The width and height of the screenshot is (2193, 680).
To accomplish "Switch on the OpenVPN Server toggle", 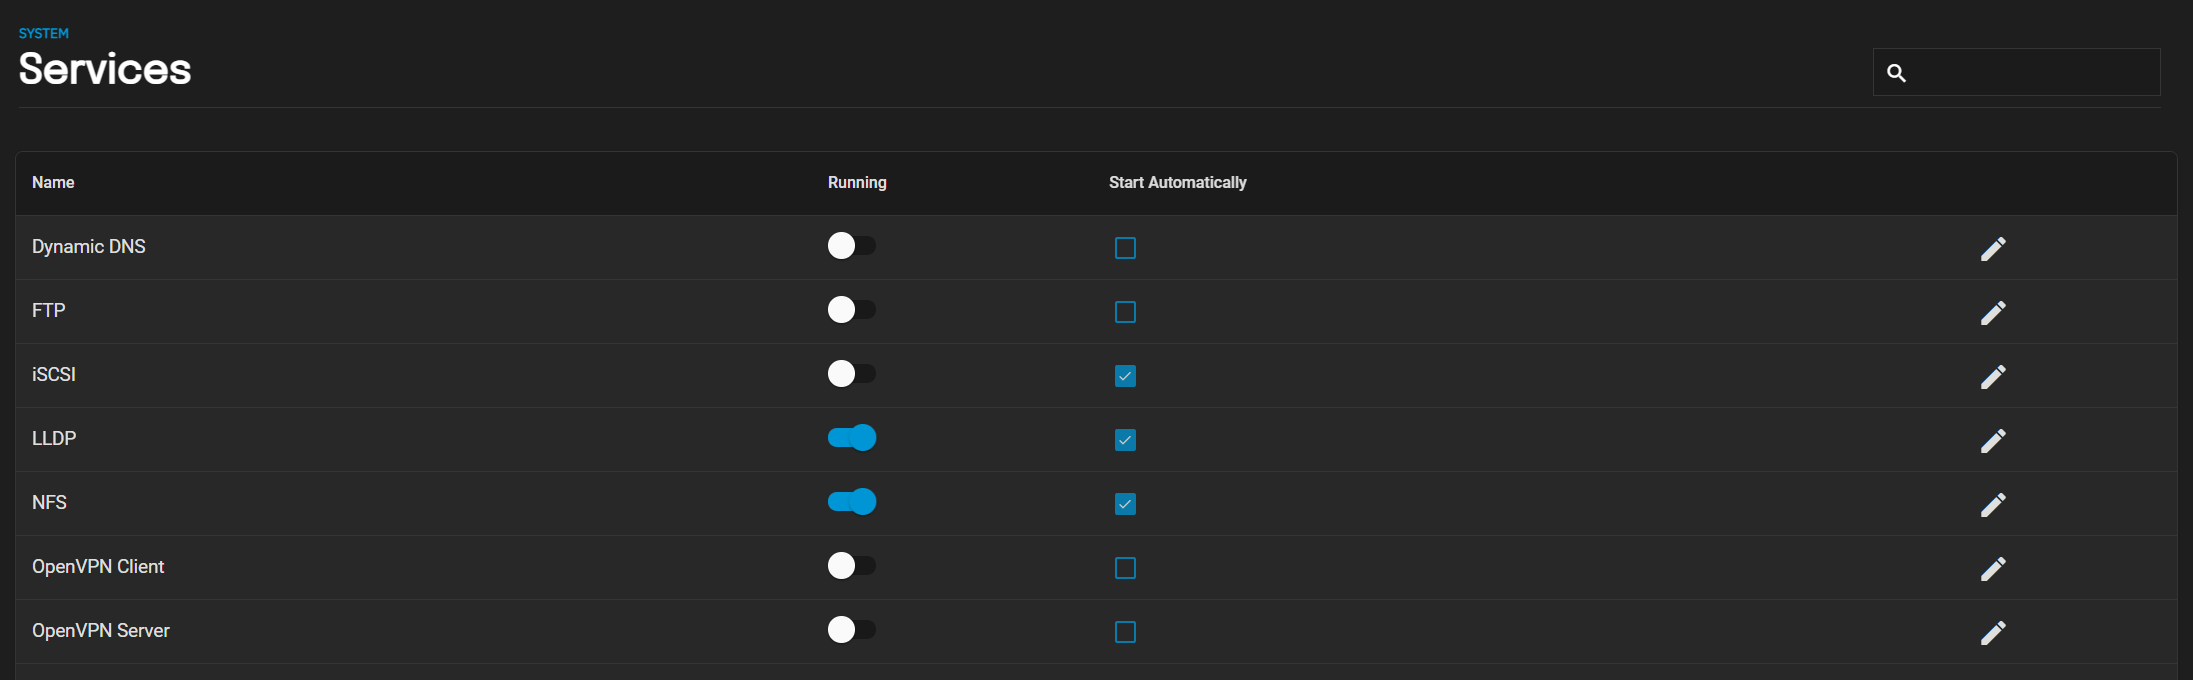I will coord(852,630).
